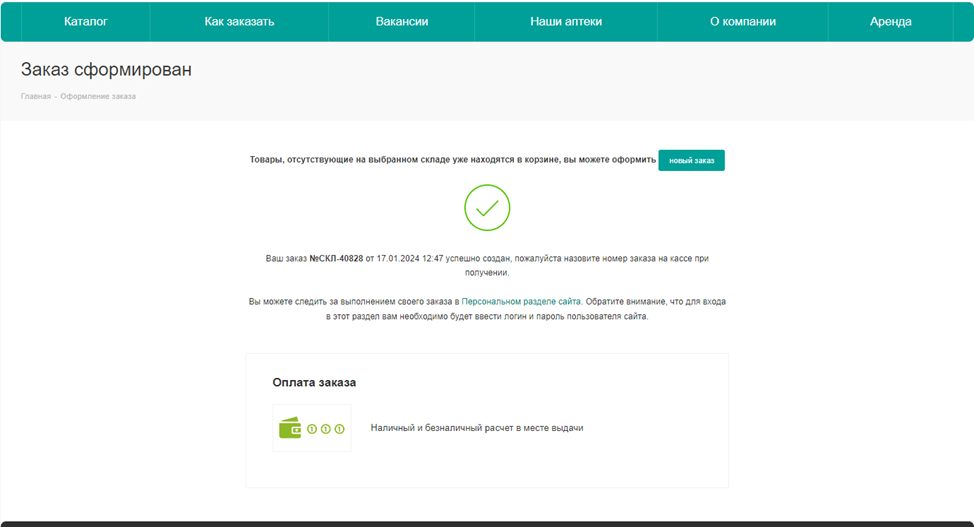The image size is (974, 527).
Task: Click the Оформление заказа breadcrumb
Action: 98,96
